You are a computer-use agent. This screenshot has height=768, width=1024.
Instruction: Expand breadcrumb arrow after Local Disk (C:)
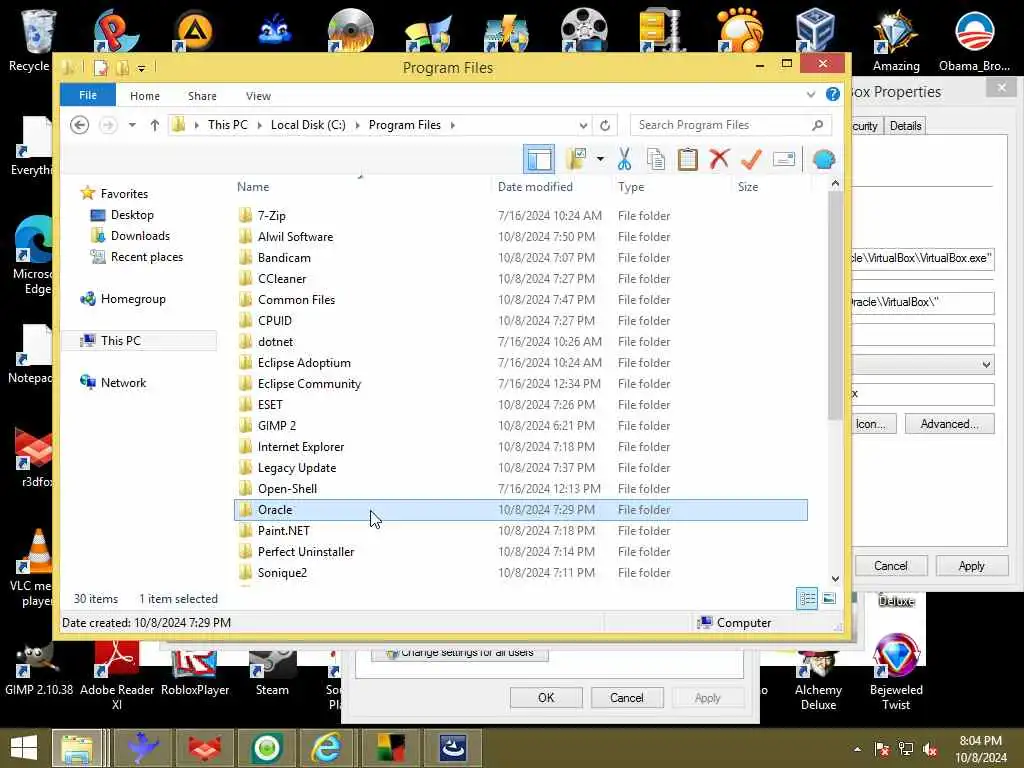(x=357, y=125)
